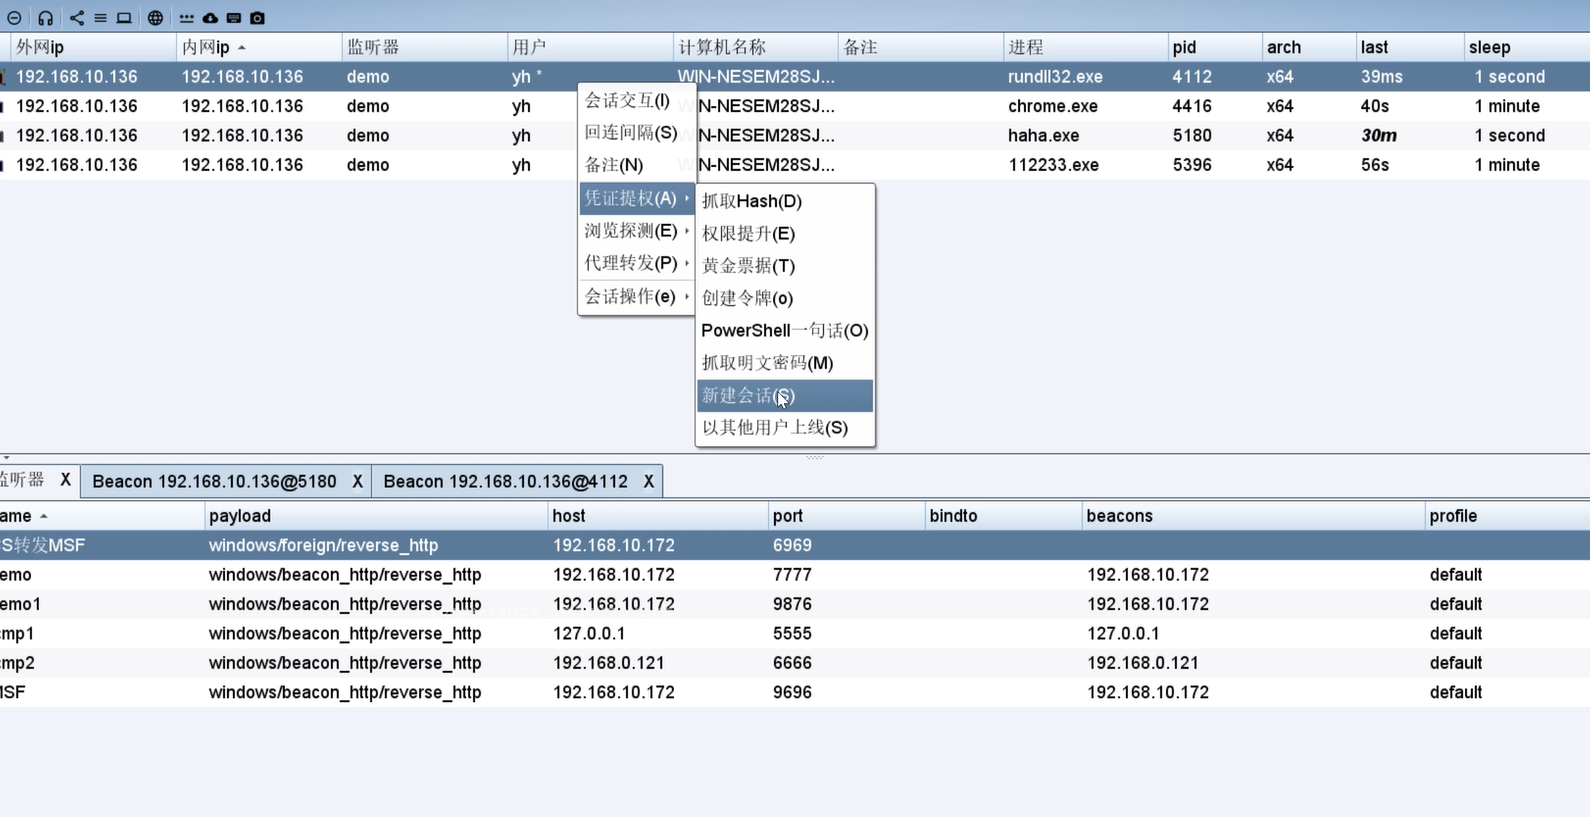Open credentials view via dots icon
Screen dimensions: 1590x817
(187, 18)
